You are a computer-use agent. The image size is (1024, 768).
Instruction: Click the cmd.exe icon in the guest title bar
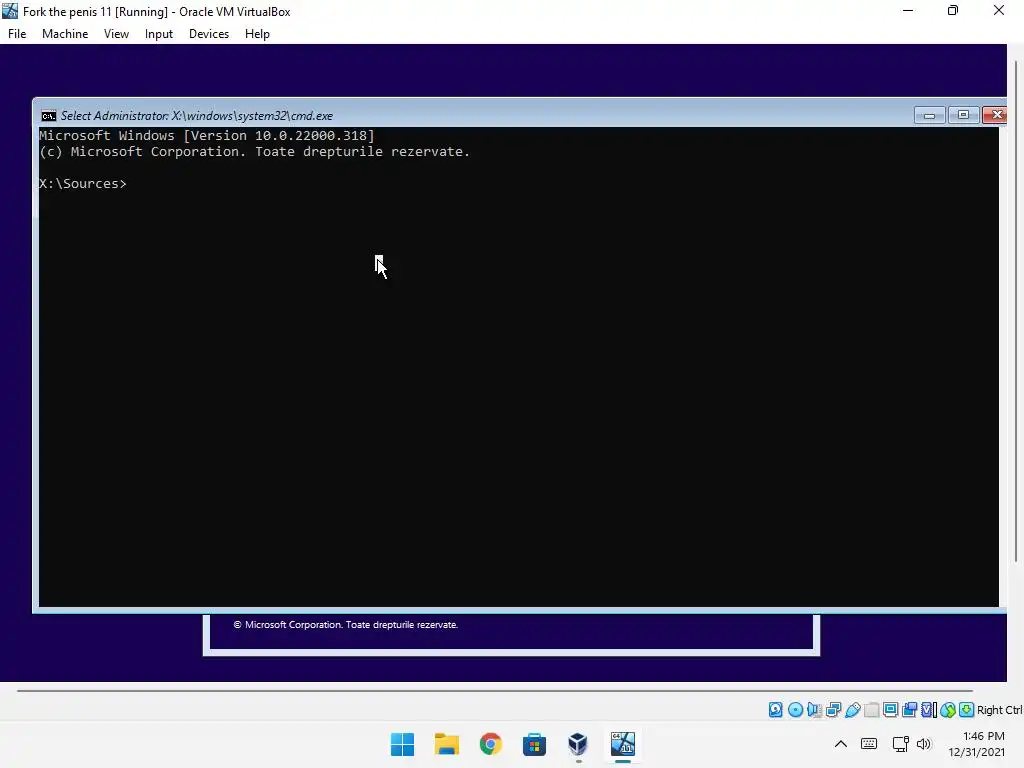point(48,116)
